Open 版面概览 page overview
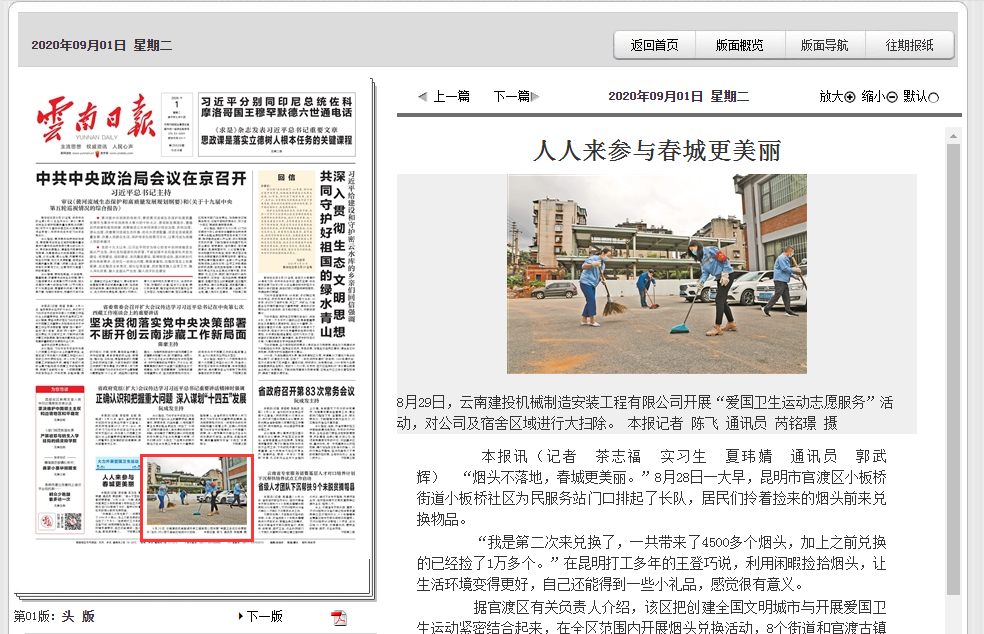Viewport: 984px width, 634px height. click(x=740, y=45)
